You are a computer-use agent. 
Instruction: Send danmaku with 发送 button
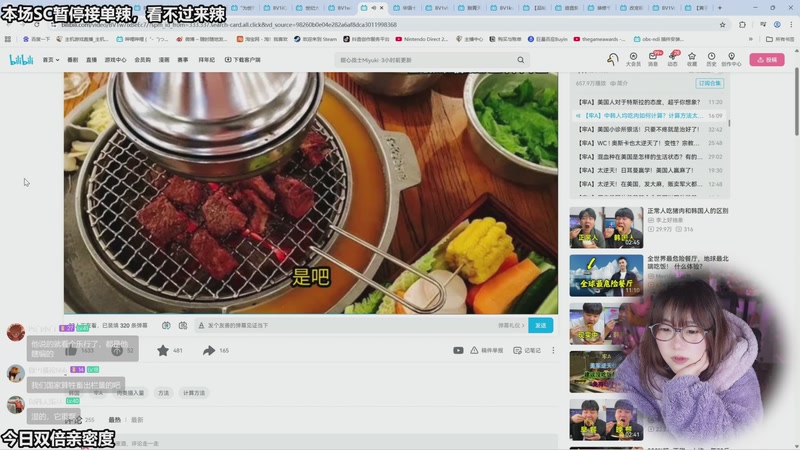point(541,325)
